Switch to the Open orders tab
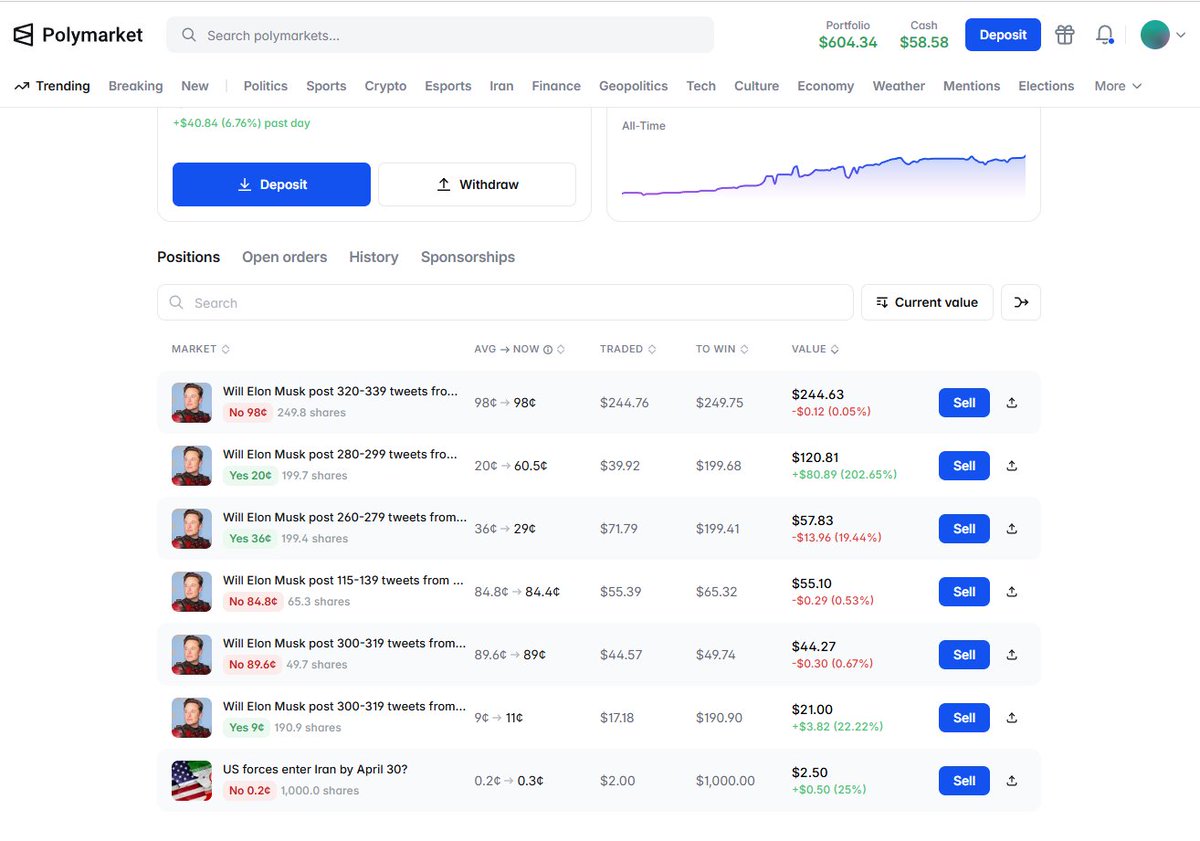 (284, 257)
